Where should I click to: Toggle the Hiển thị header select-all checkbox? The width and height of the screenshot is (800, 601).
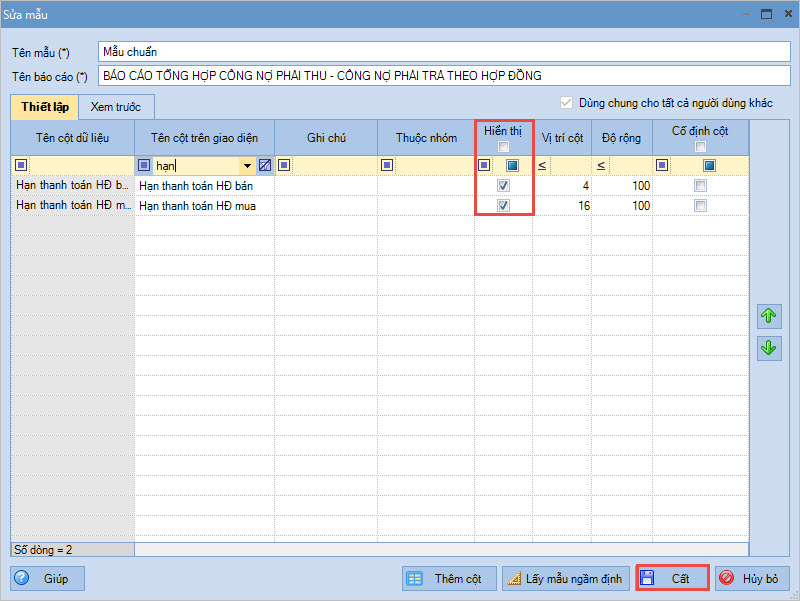504,148
